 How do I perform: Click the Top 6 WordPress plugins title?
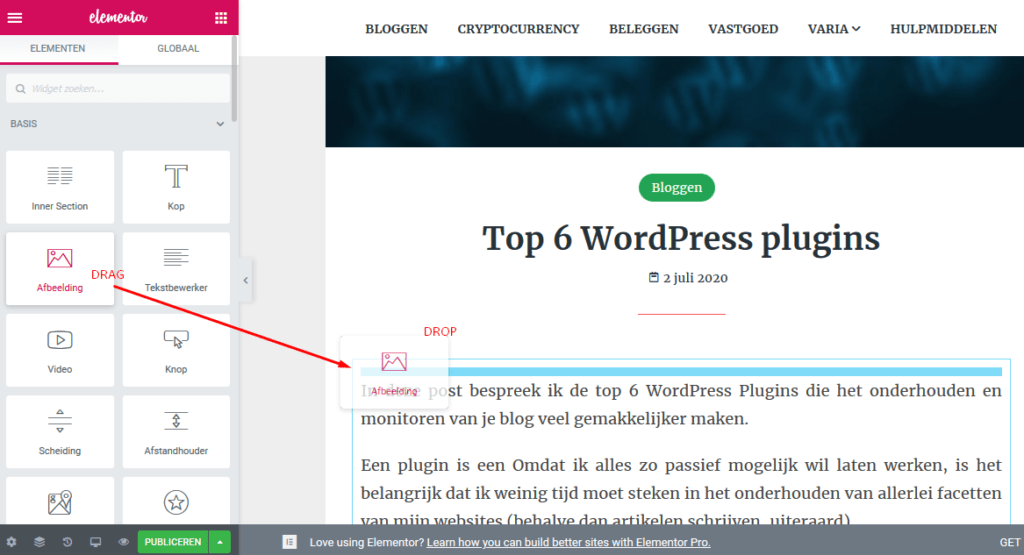[x=681, y=238]
